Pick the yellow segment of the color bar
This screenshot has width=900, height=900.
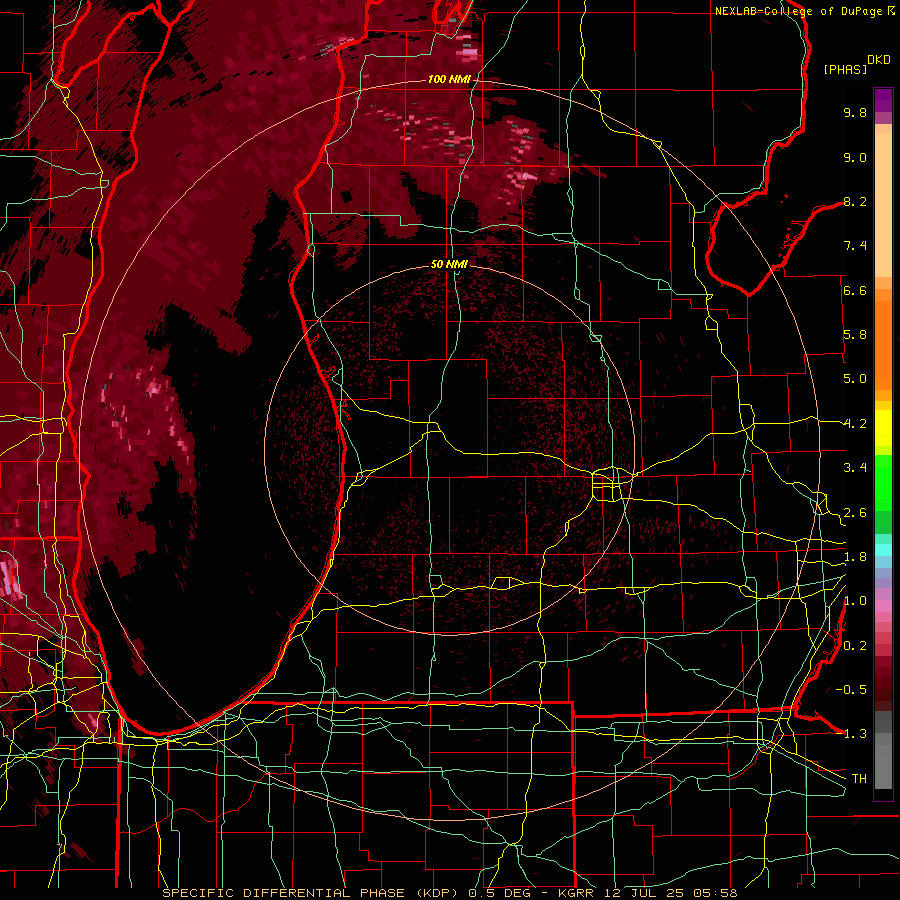(883, 428)
